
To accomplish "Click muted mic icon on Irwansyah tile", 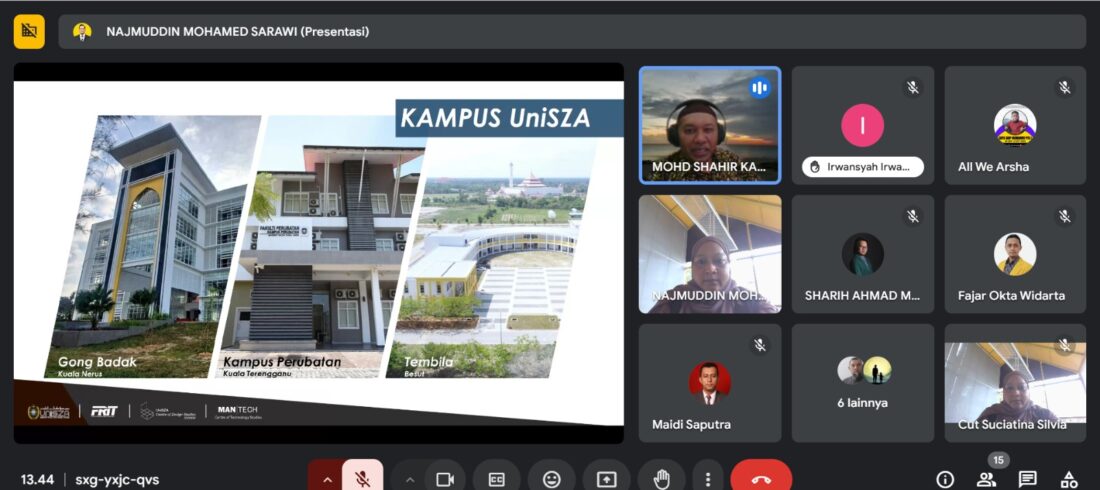I will point(912,88).
